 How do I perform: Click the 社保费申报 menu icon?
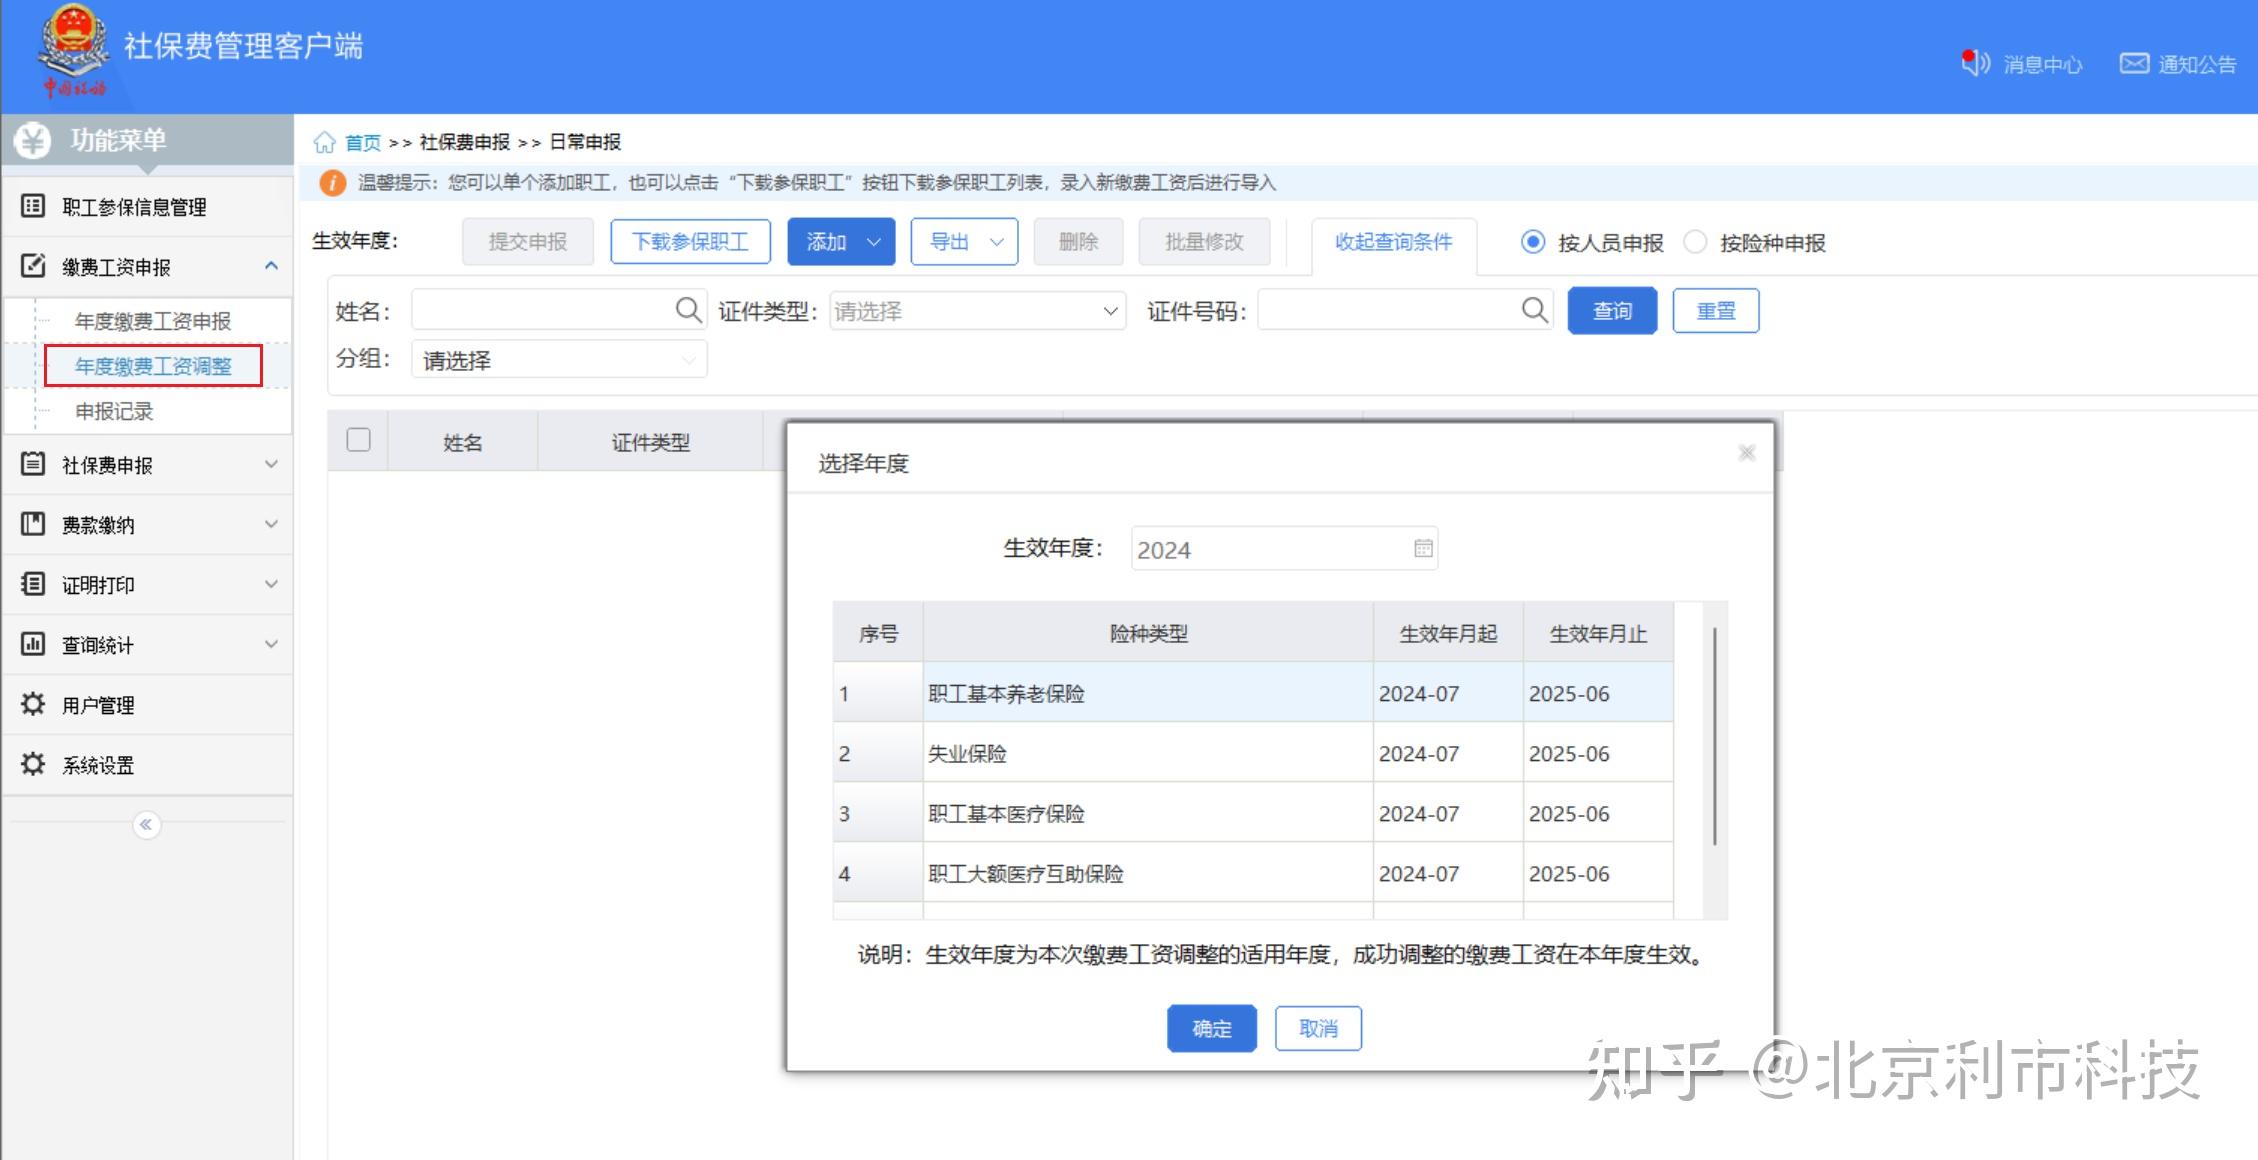coord(33,464)
